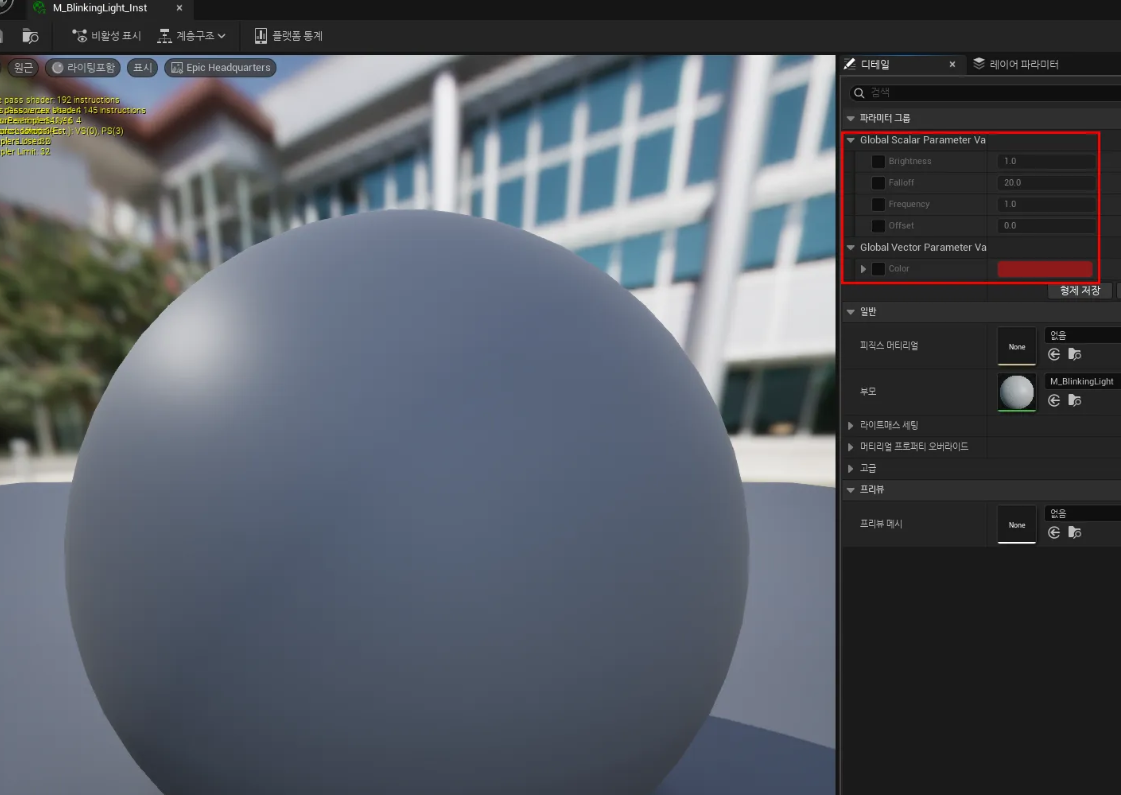
Task: Click the browse-to-asset folder icon in toolbar
Action: pos(30,36)
